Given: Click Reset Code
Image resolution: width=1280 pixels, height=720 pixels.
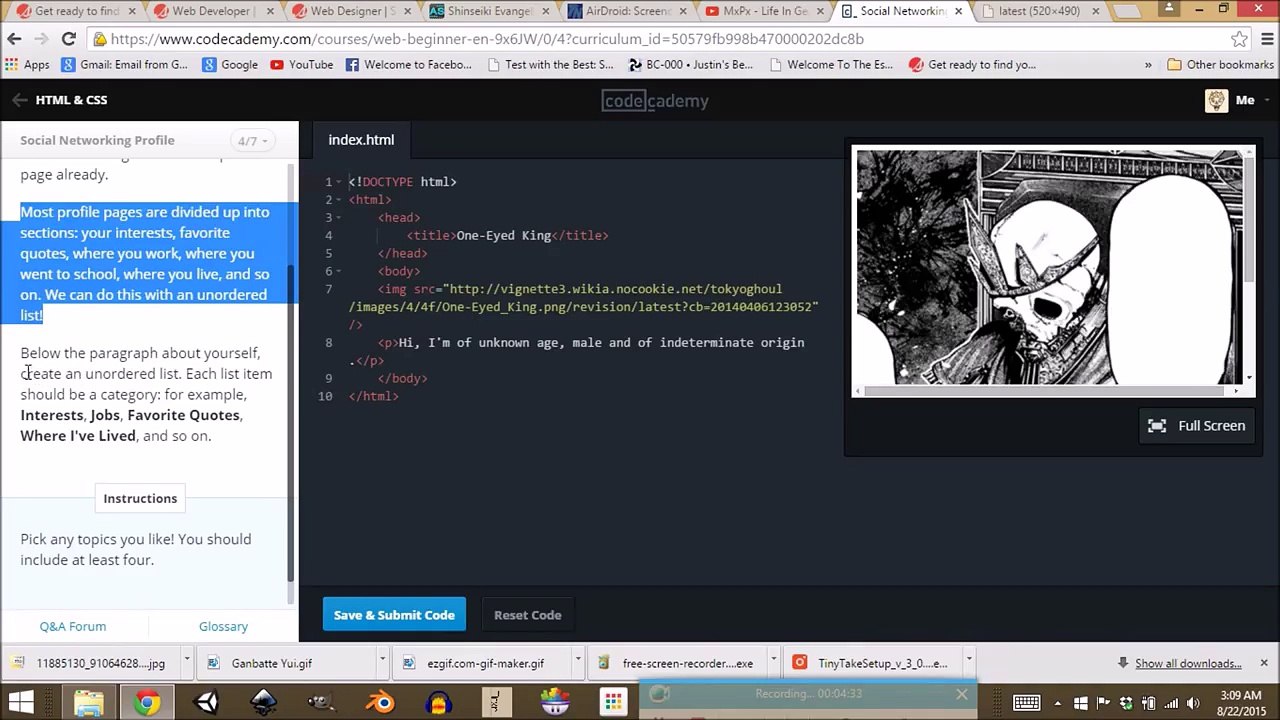Looking at the screenshot, I should pyautogui.click(x=527, y=615).
